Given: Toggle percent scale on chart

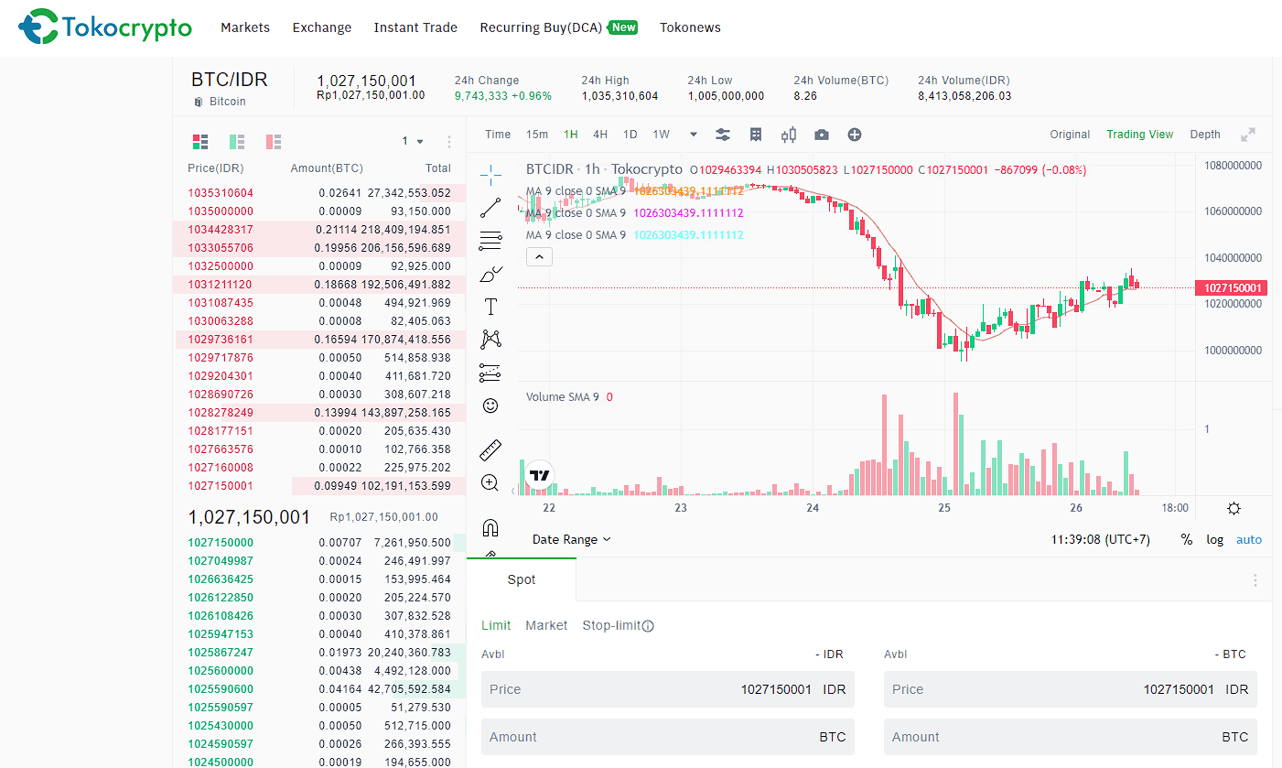Looking at the screenshot, I should tap(1186, 539).
